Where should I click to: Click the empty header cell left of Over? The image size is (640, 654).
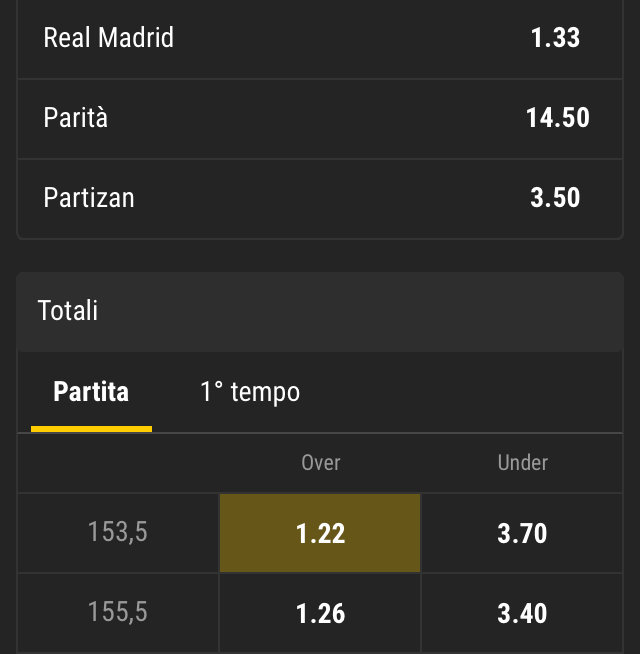tap(118, 462)
